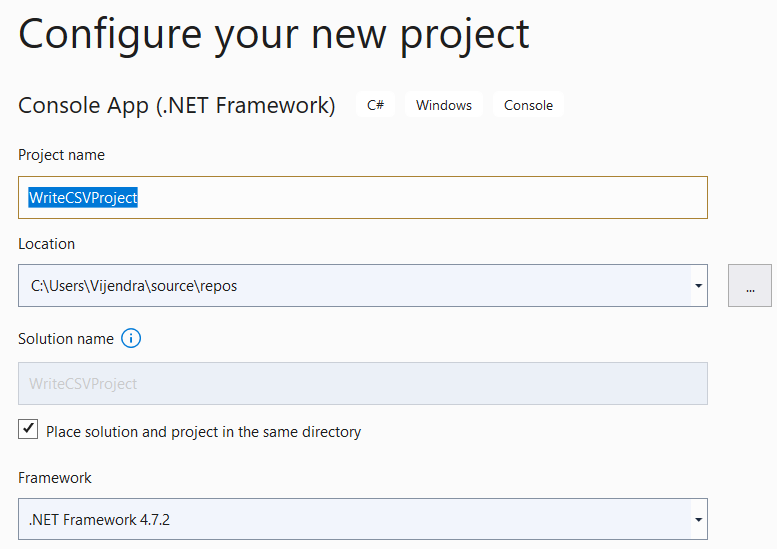
Task: Expand the Framework version dropdown arrow
Action: pos(698,519)
